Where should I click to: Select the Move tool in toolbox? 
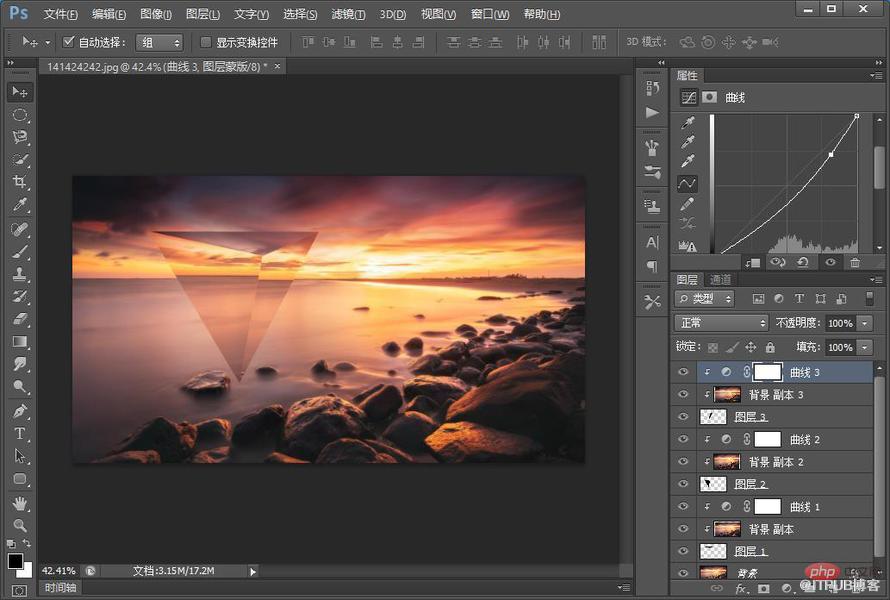pos(19,92)
